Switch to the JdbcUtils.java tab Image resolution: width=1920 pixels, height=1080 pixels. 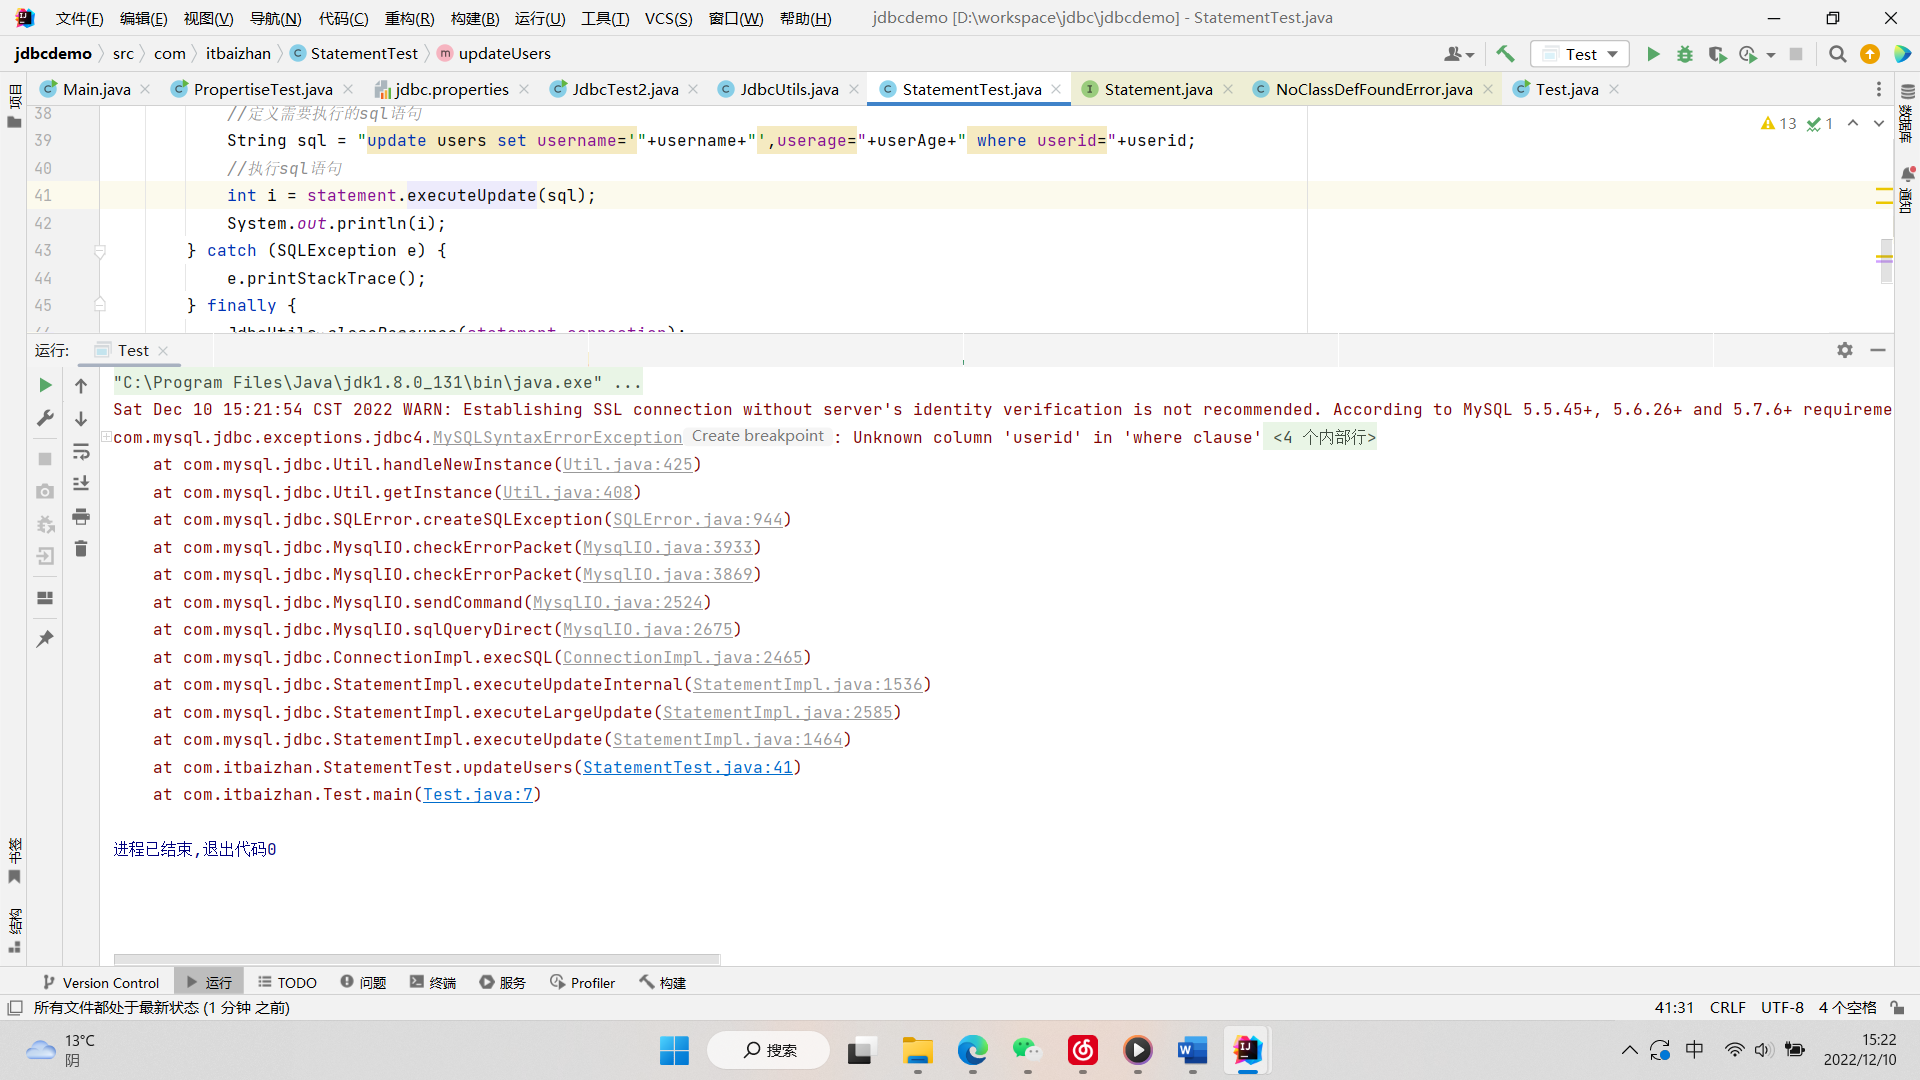788,89
